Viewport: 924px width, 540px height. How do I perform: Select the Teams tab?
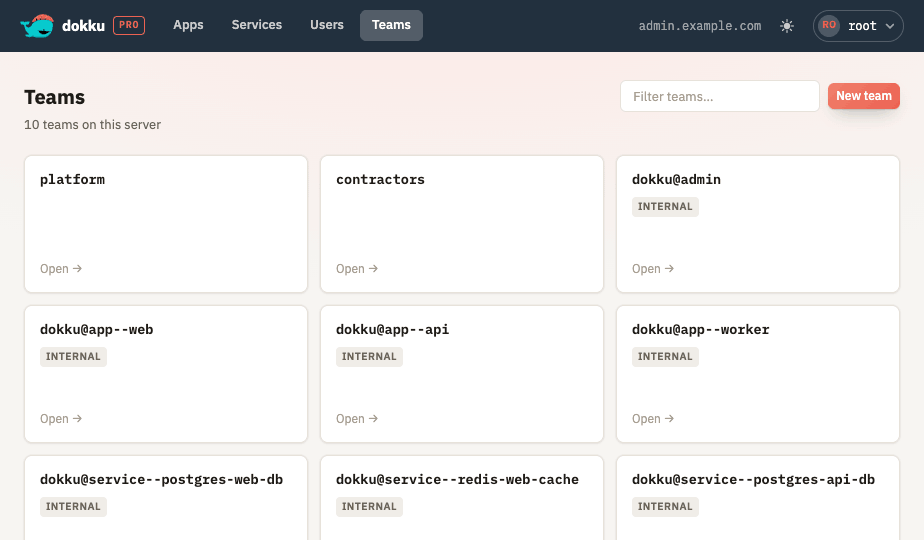391,25
